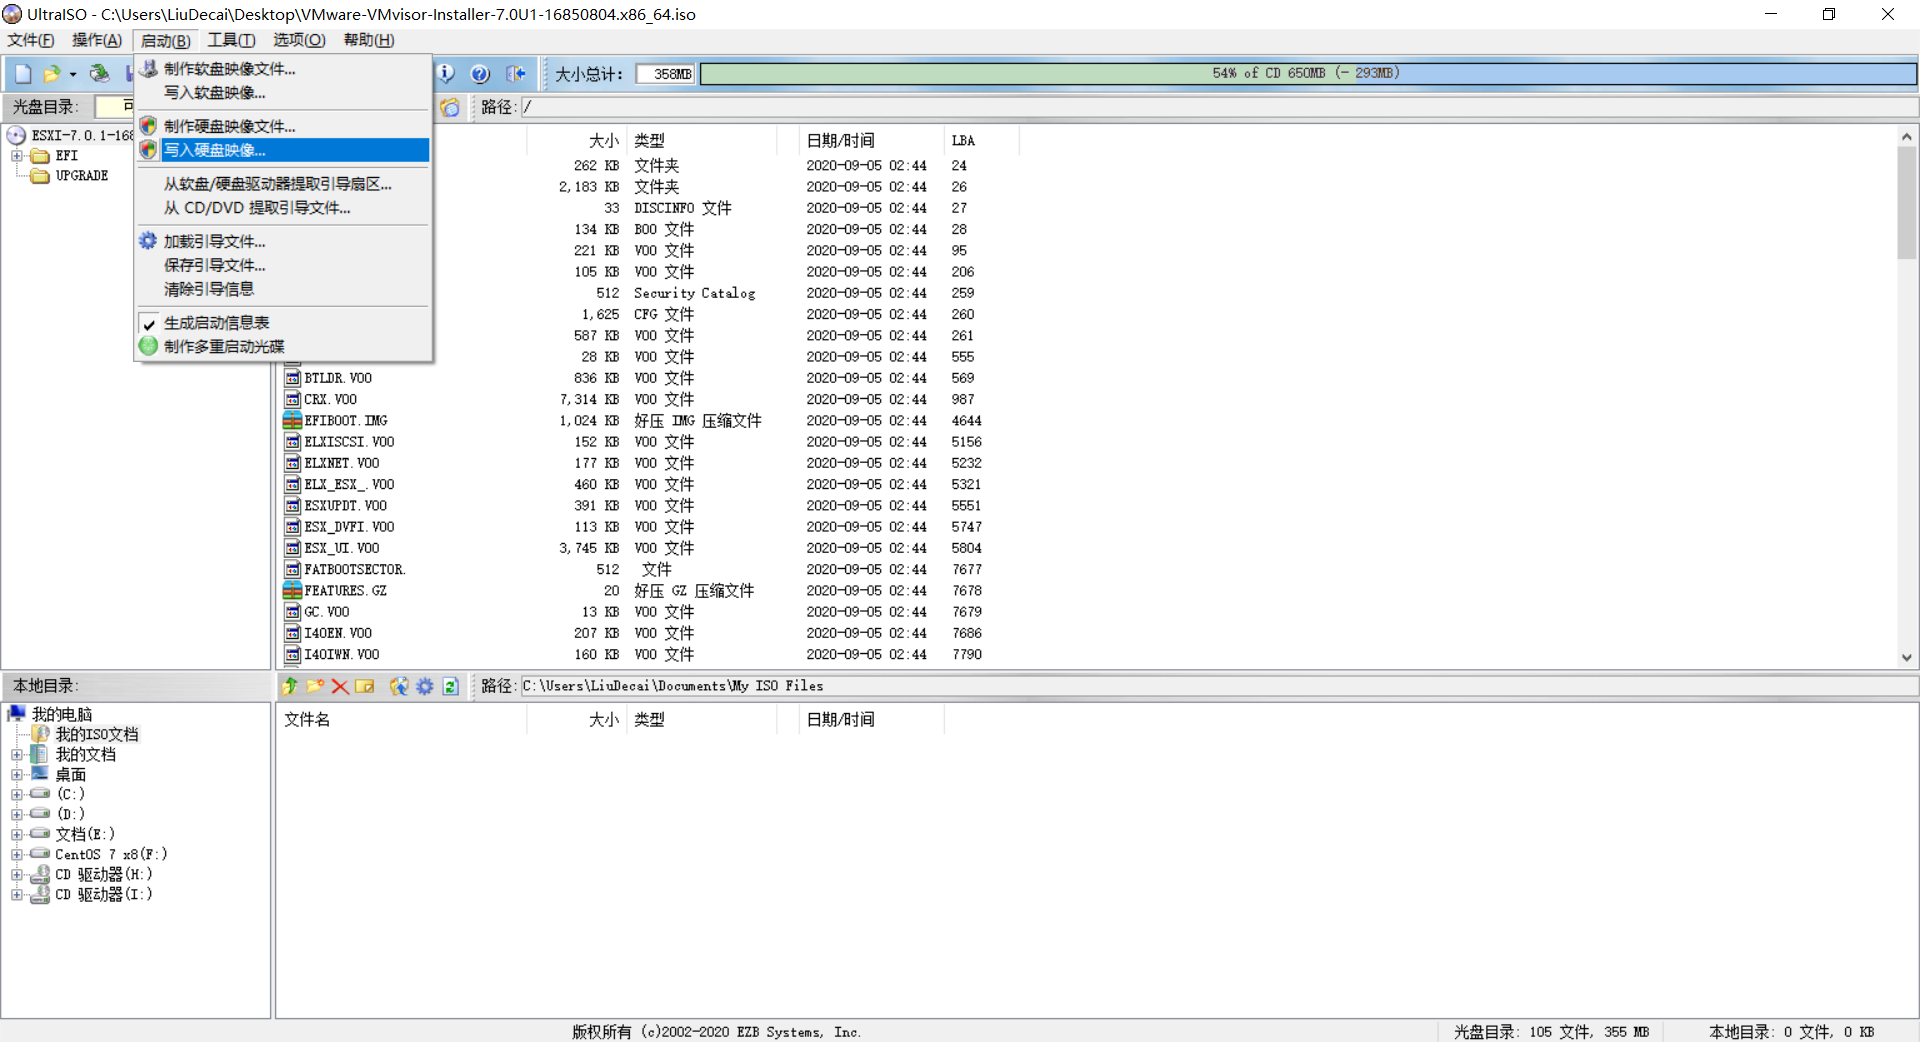Click the ESXI-7.0.1 disc root icon

tap(16, 135)
